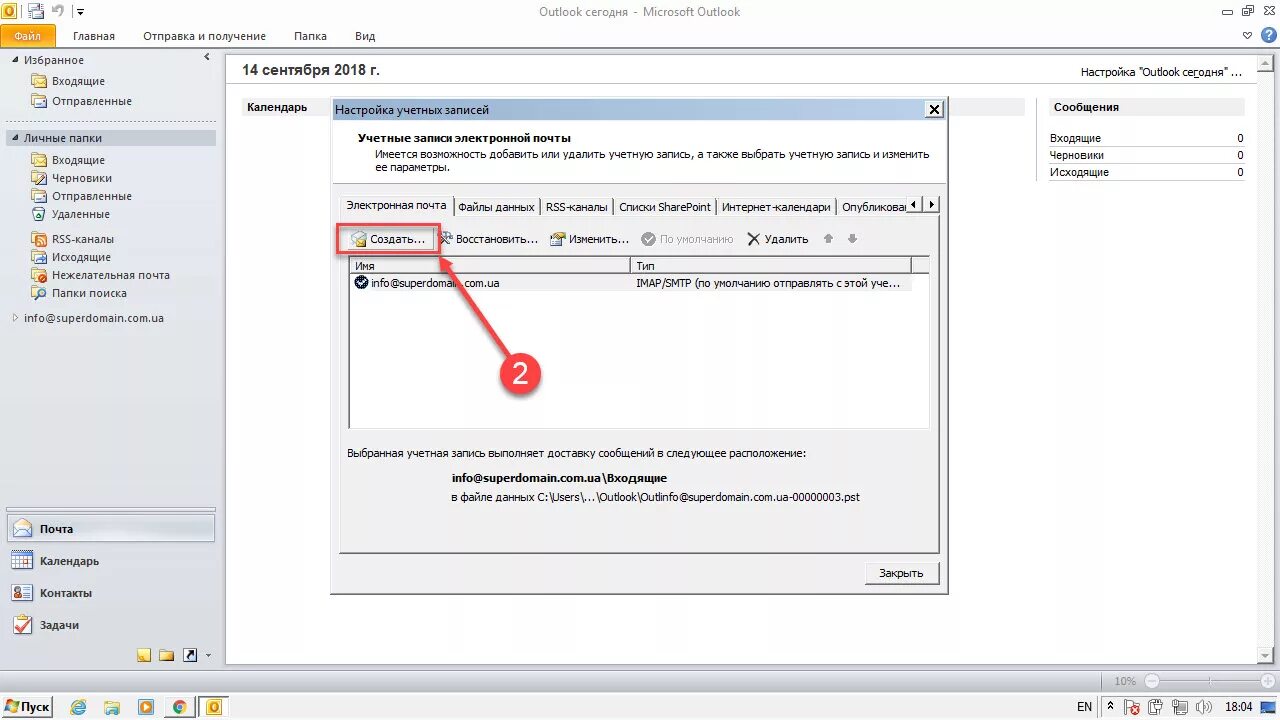
Task: Click the Outlook application icon in title bar
Action: coord(9,11)
